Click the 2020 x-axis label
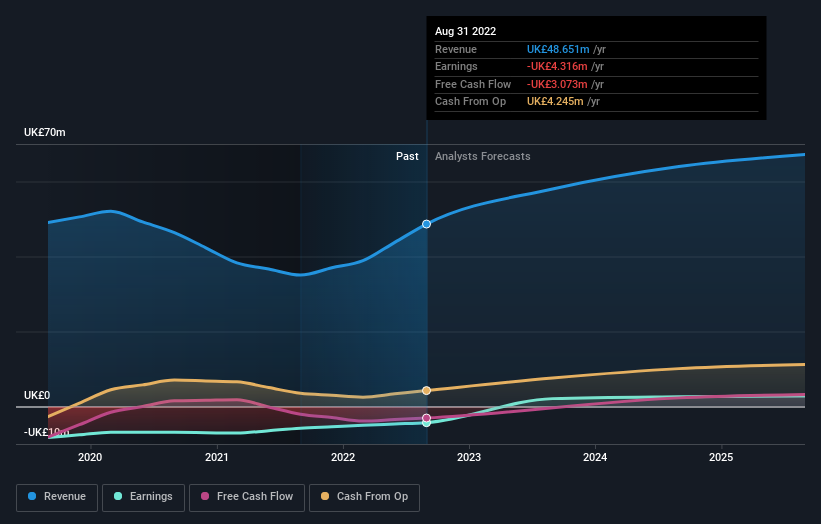 [x=90, y=457]
